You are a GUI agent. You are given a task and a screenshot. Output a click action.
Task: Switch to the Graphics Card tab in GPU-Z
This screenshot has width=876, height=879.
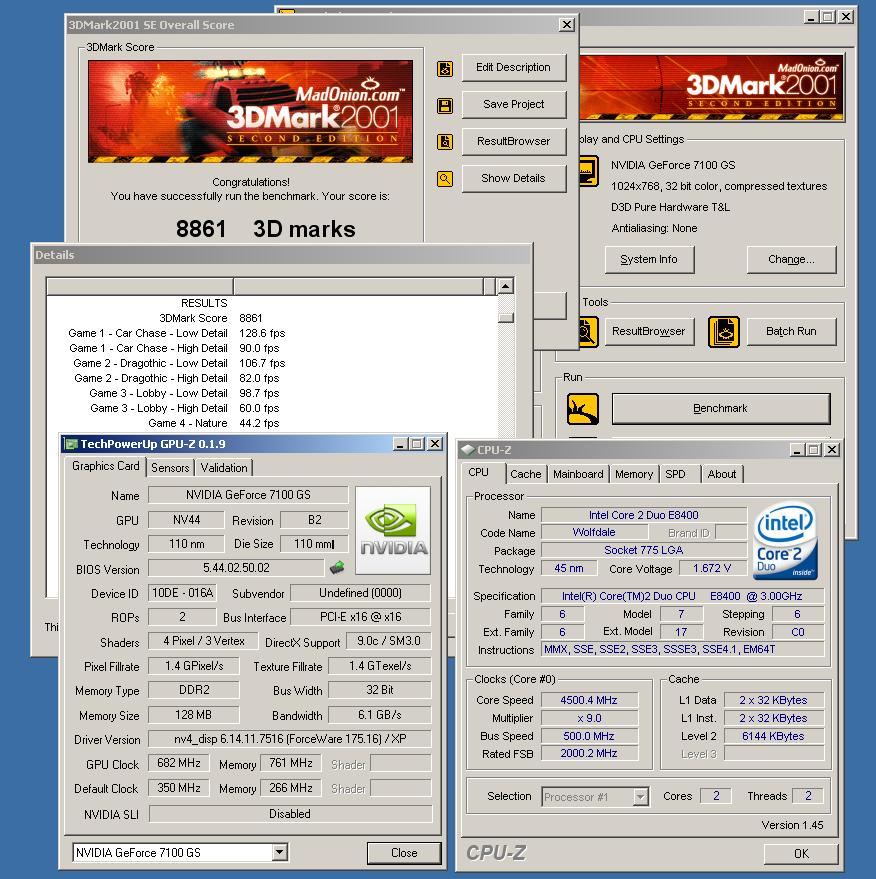105,466
